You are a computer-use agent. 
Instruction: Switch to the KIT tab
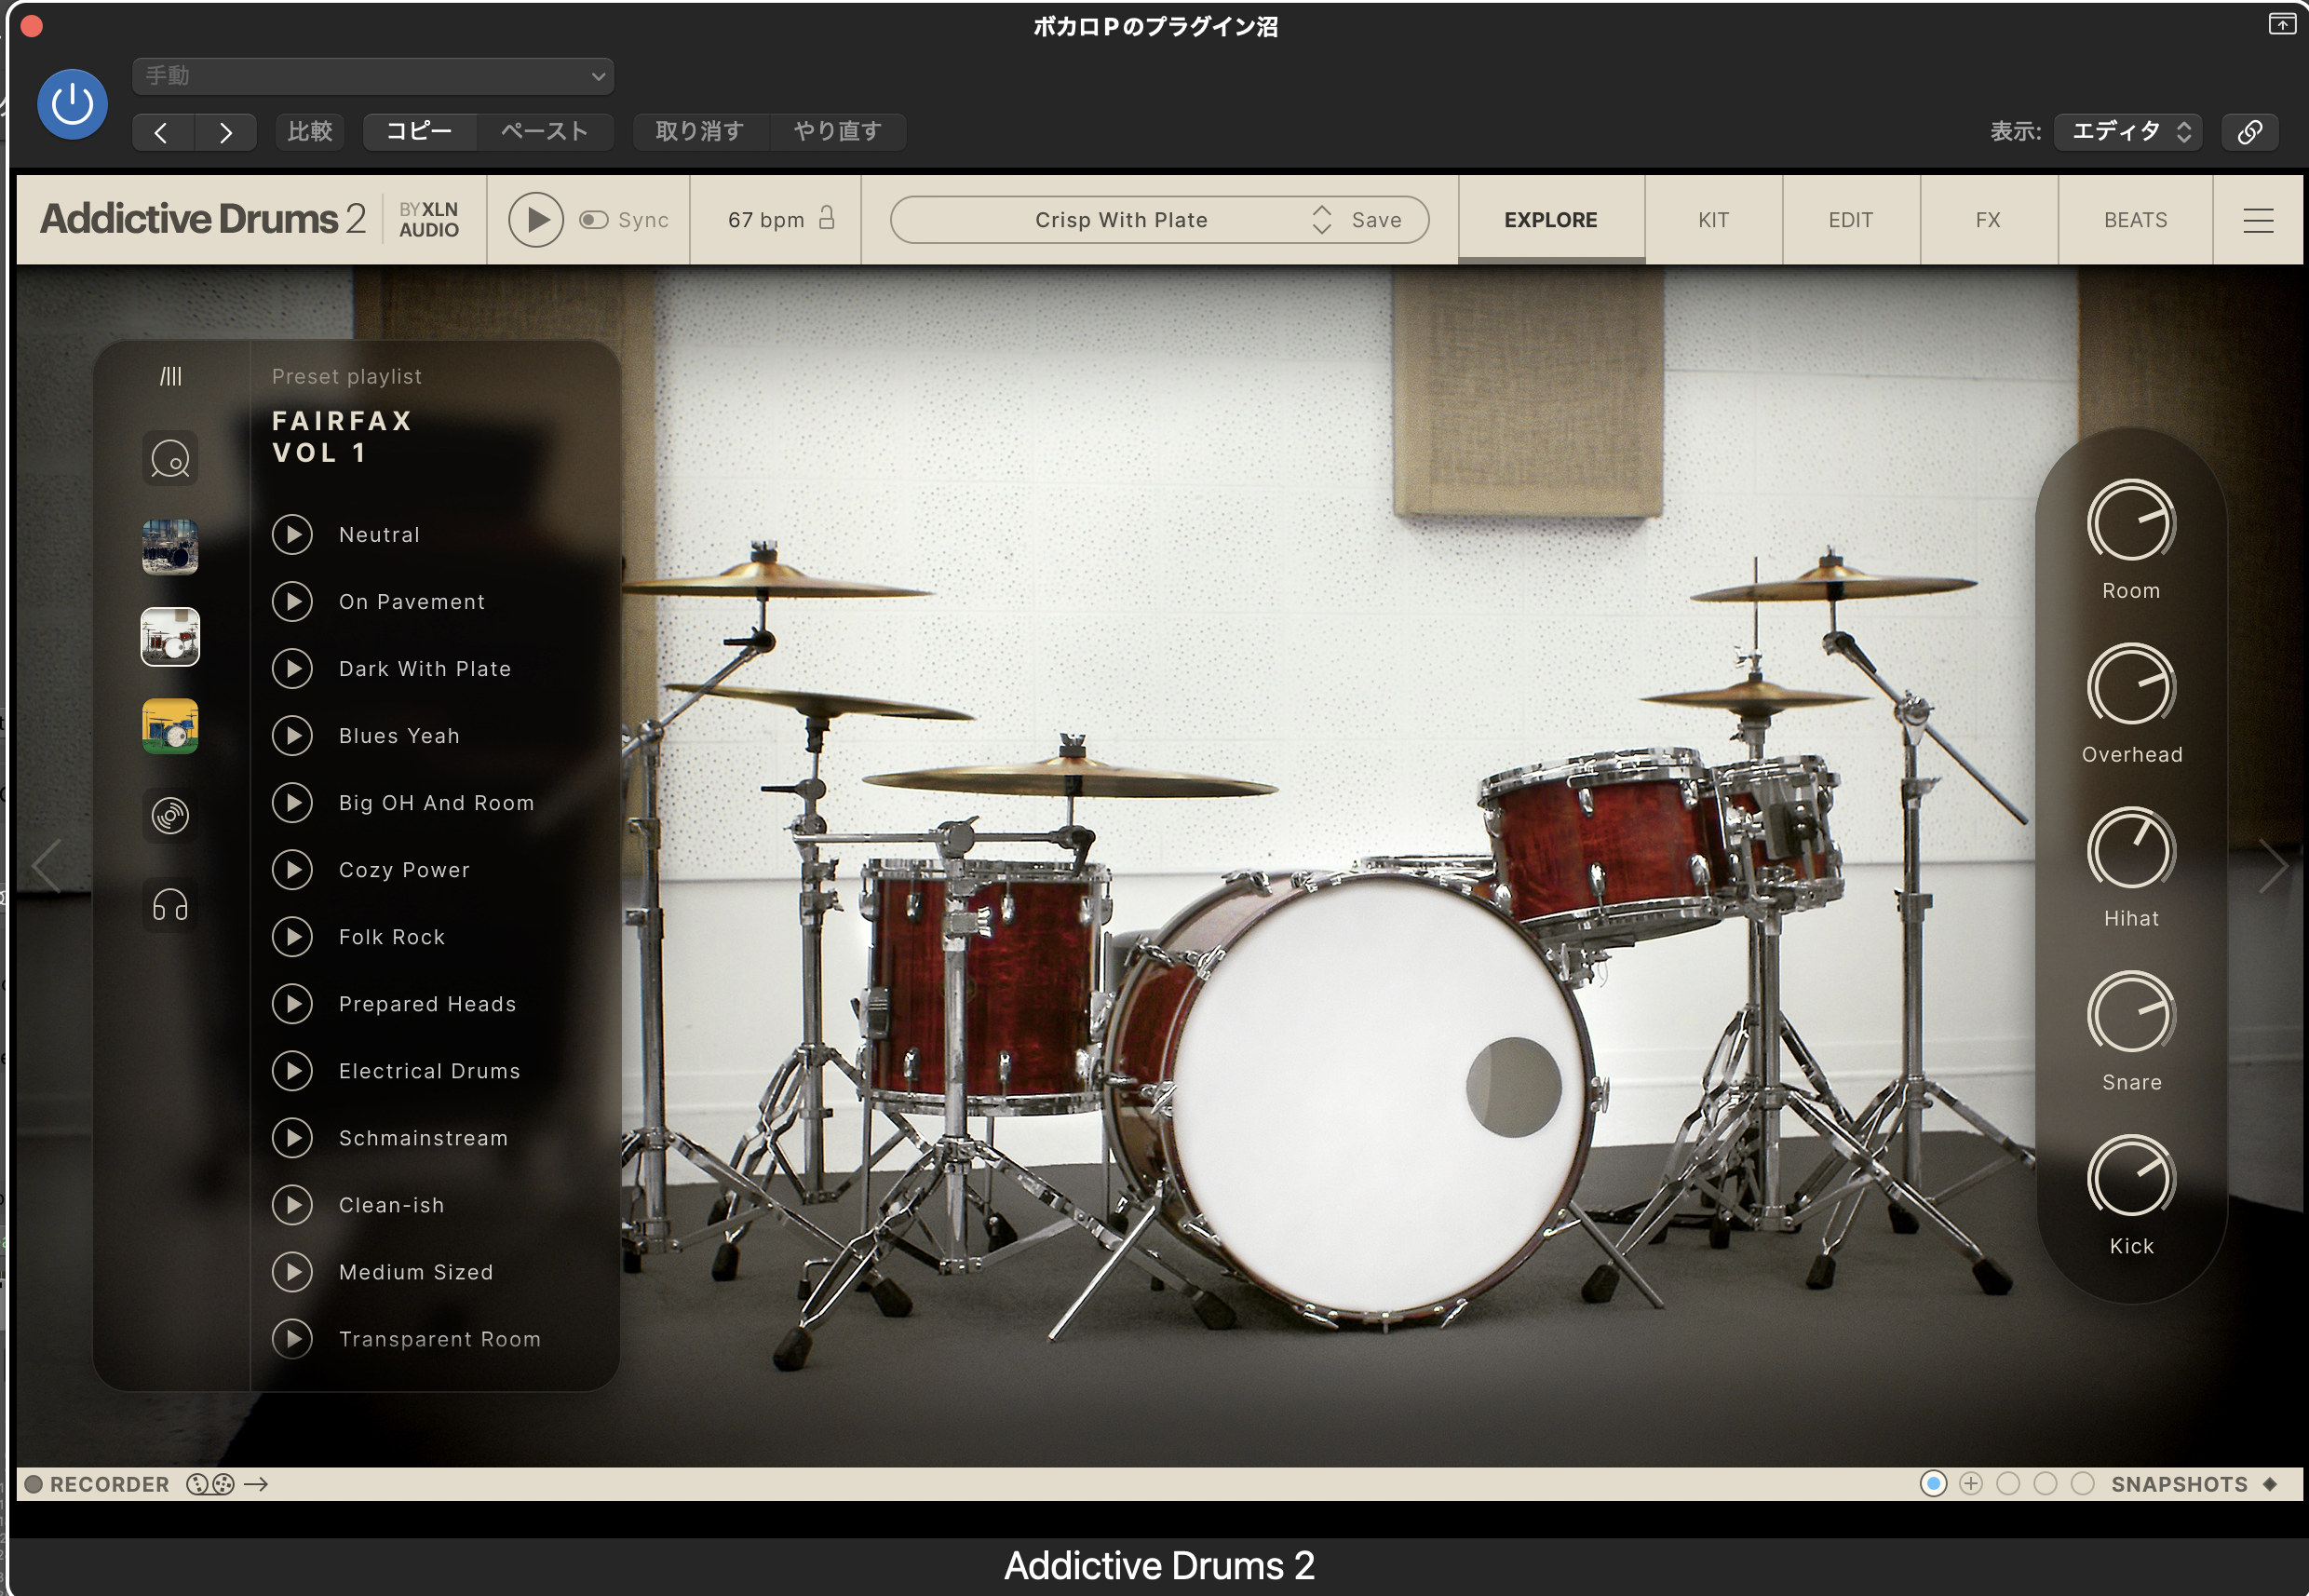(1714, 220)
